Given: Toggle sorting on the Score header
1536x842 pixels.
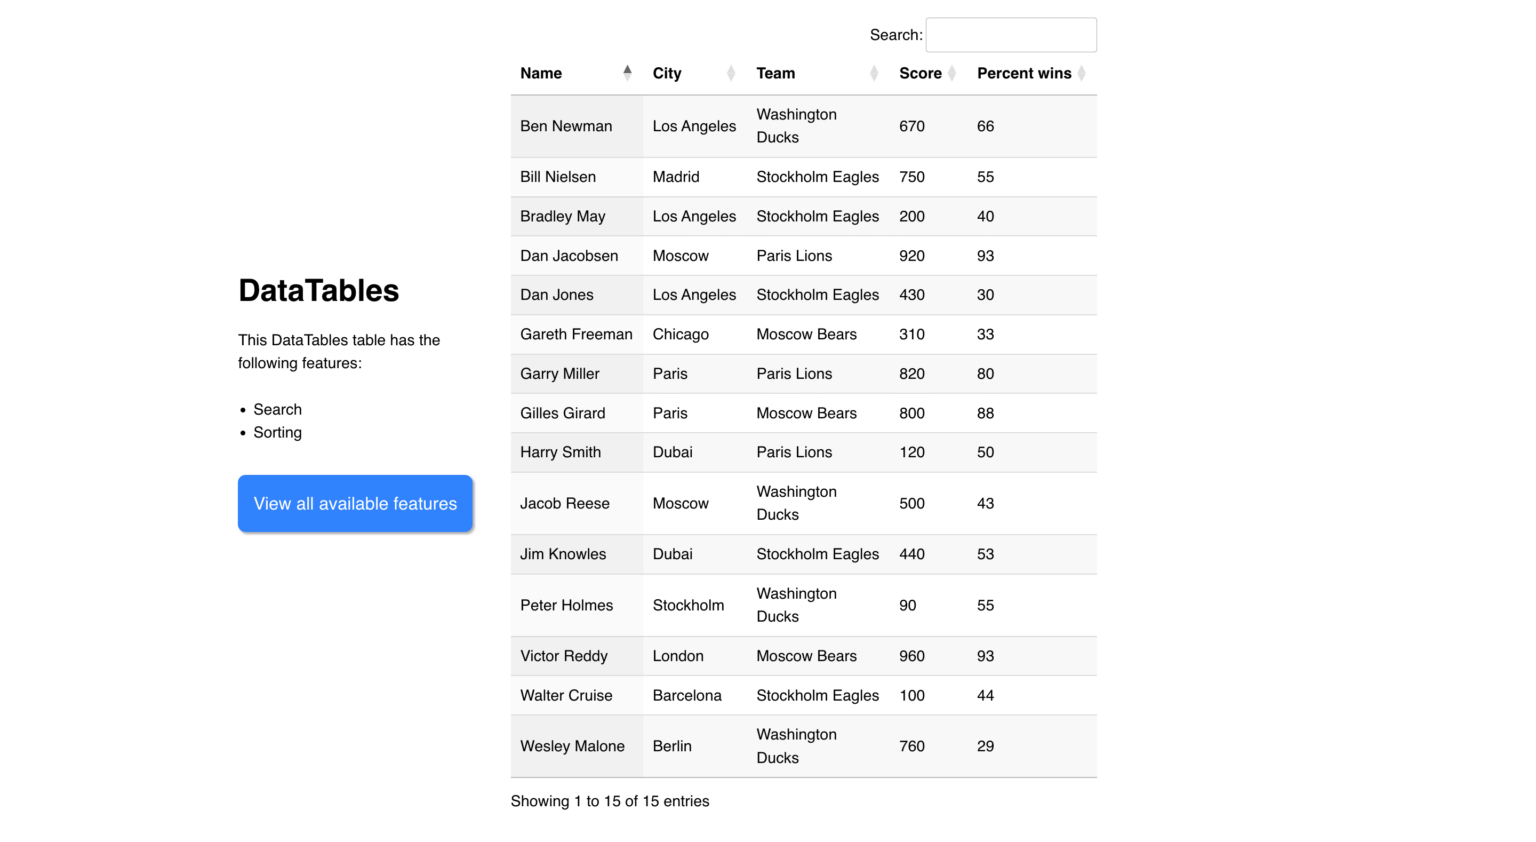Looking at the screenshot, I should 920,73.
